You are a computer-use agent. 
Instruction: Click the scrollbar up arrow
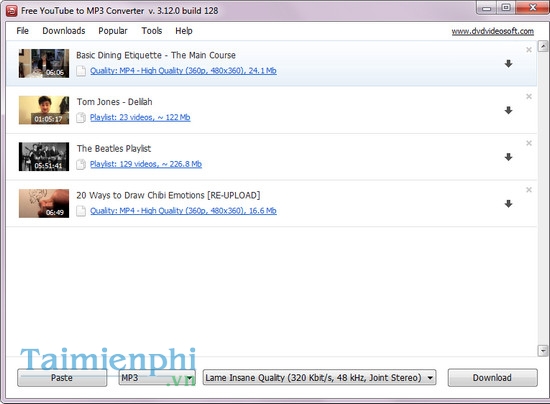[543, 46]
